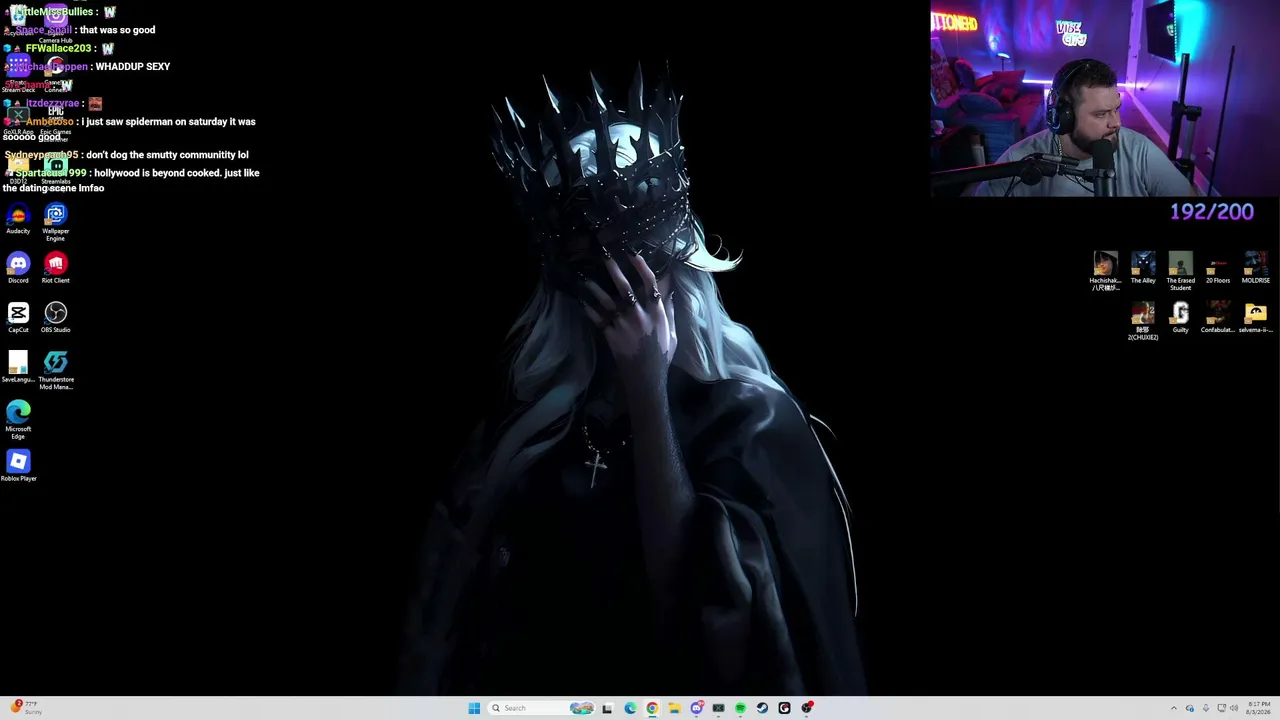The image size is (1280, 720).
Task: Open the 2(CHUXIE2) desktop folder
Action: point(1143,320)
